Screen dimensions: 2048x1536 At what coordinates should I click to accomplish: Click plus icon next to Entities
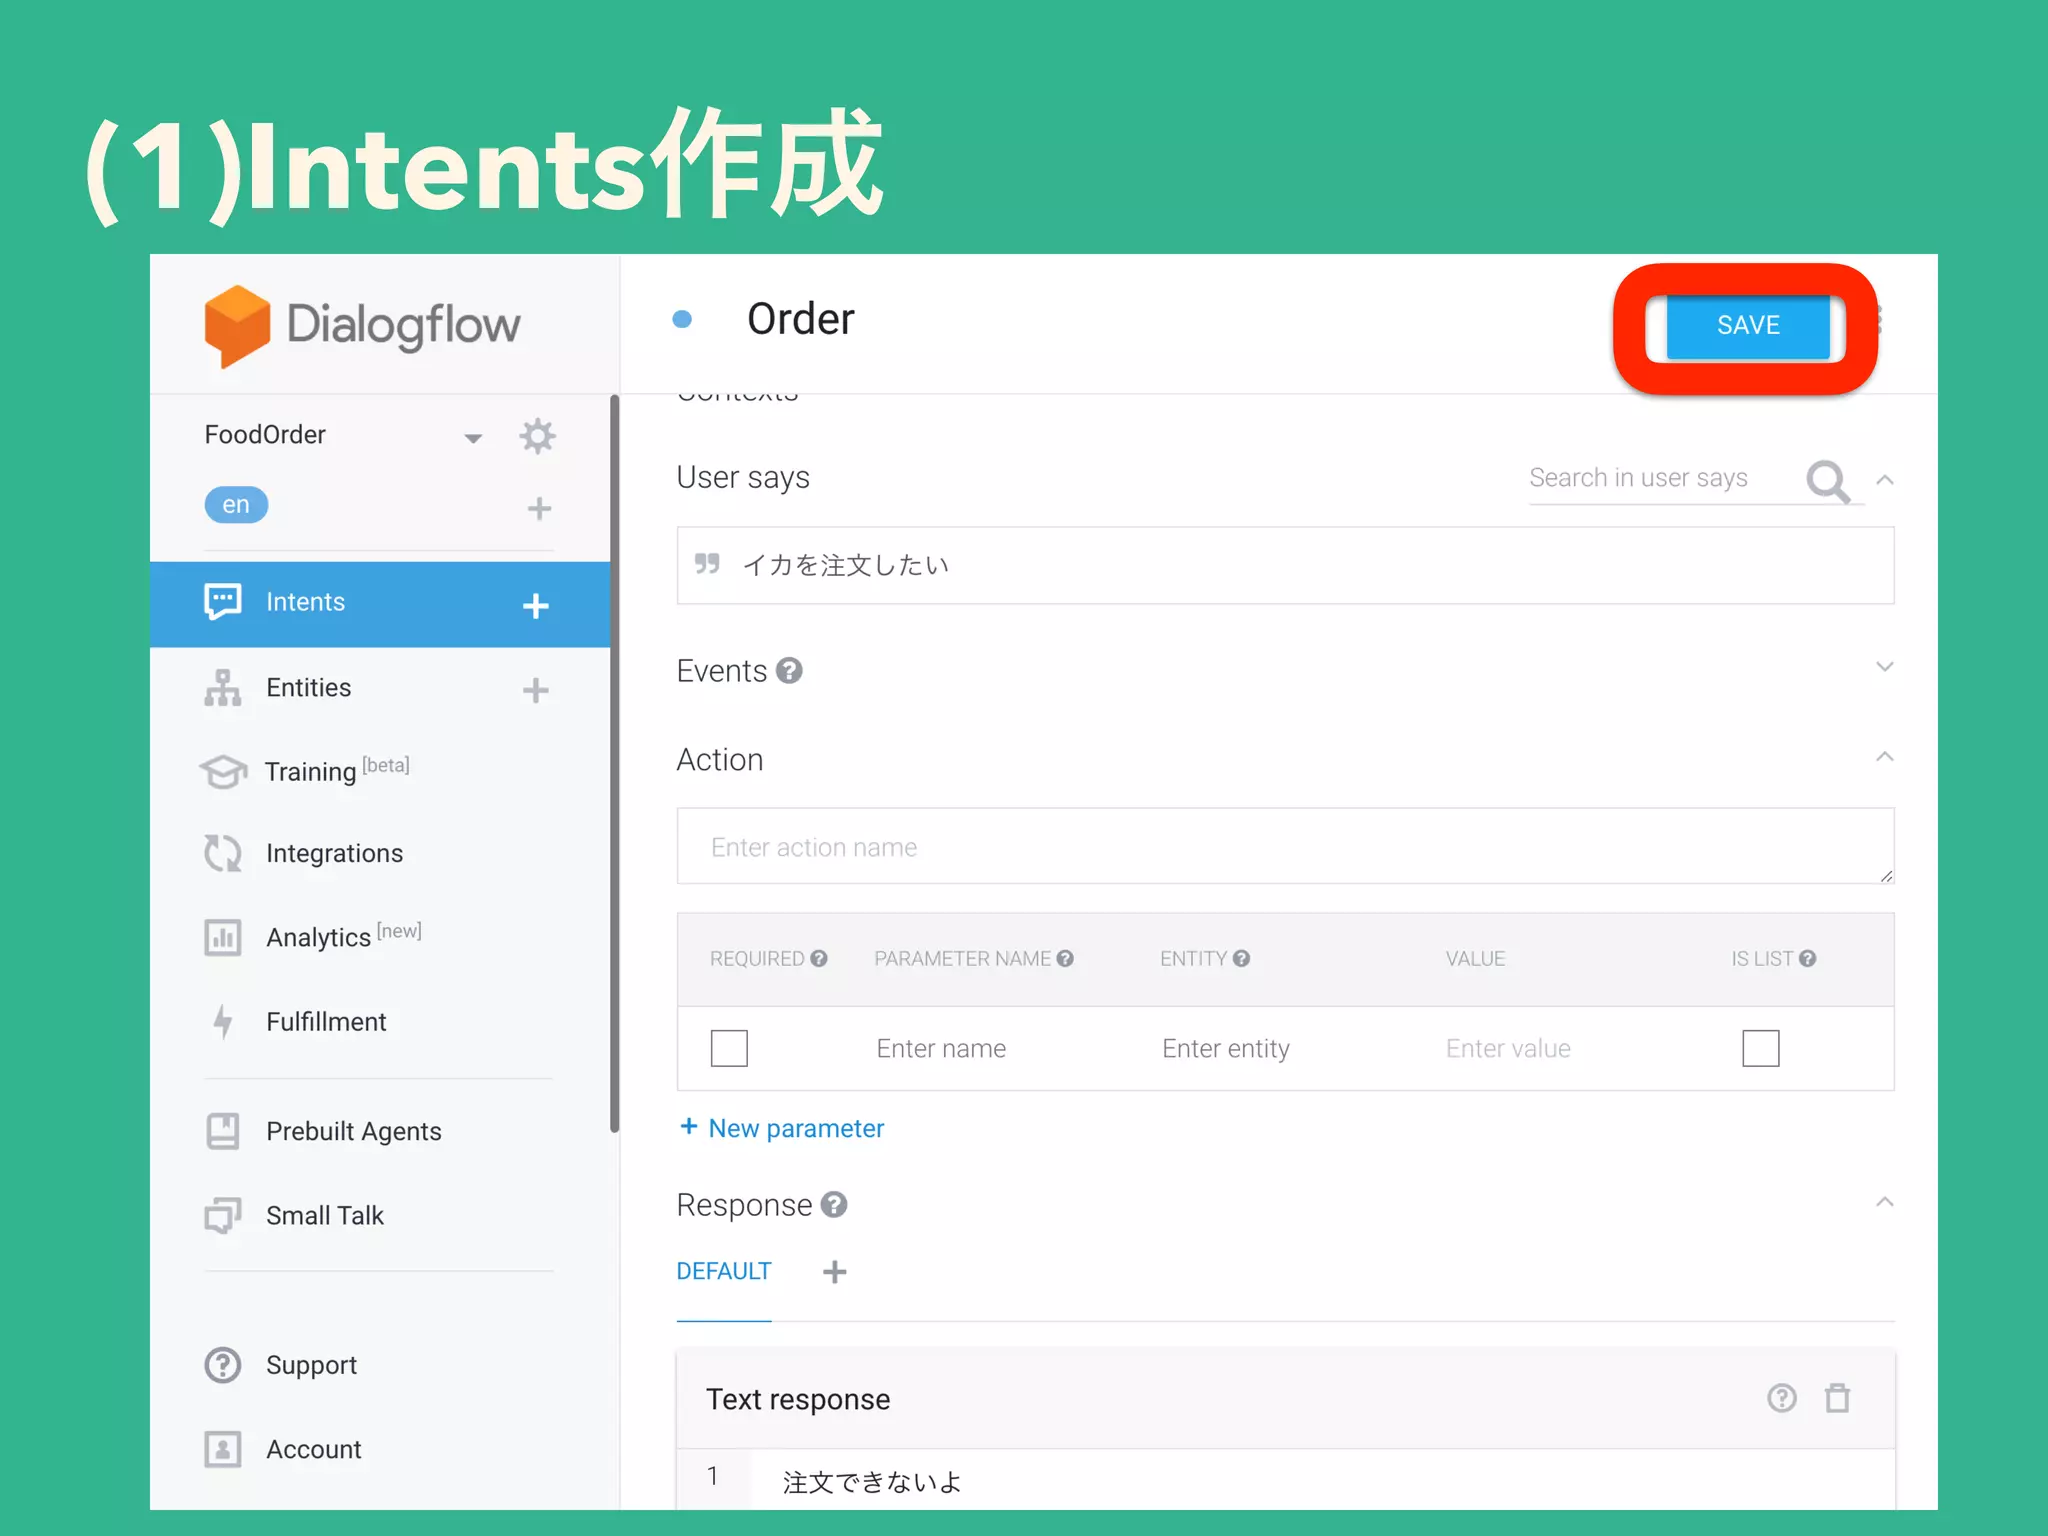tap(535, 690)
